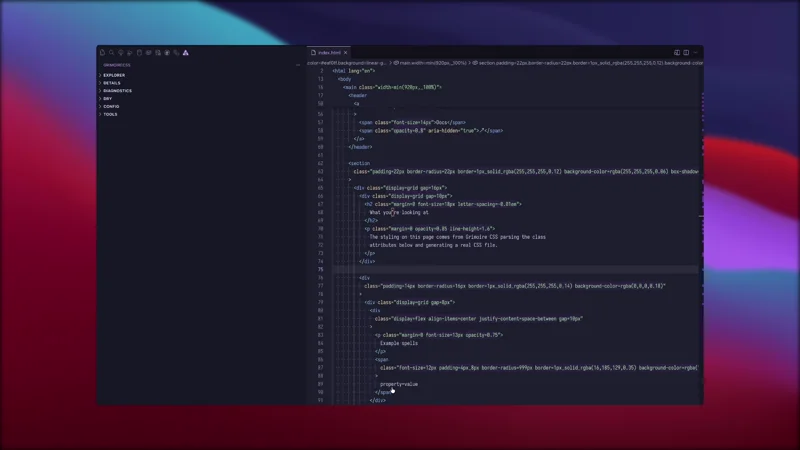The height and width of the screenshot is (450, 800).
Task: Expand the TOOLS section
Action: click(x=110, y=114)
